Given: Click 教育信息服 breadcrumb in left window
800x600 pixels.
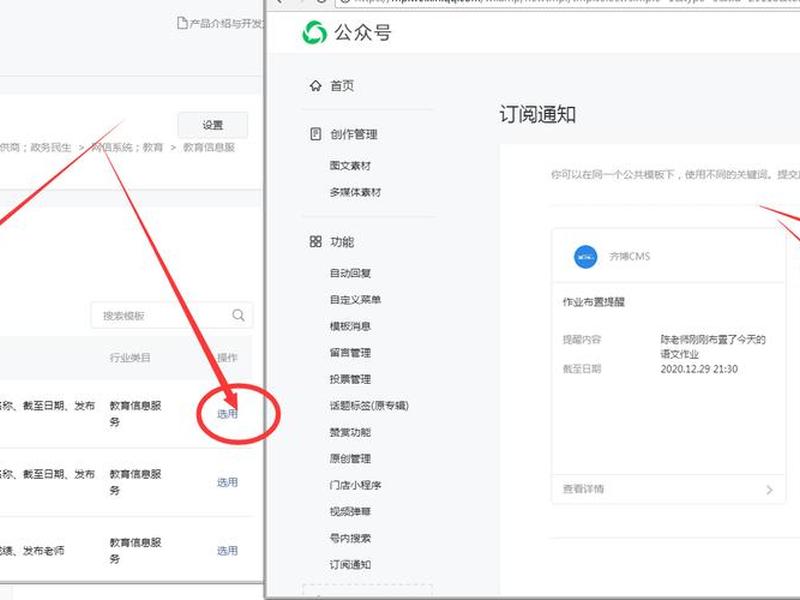Looking at the screenshot, I should click(x=209, y=147).
